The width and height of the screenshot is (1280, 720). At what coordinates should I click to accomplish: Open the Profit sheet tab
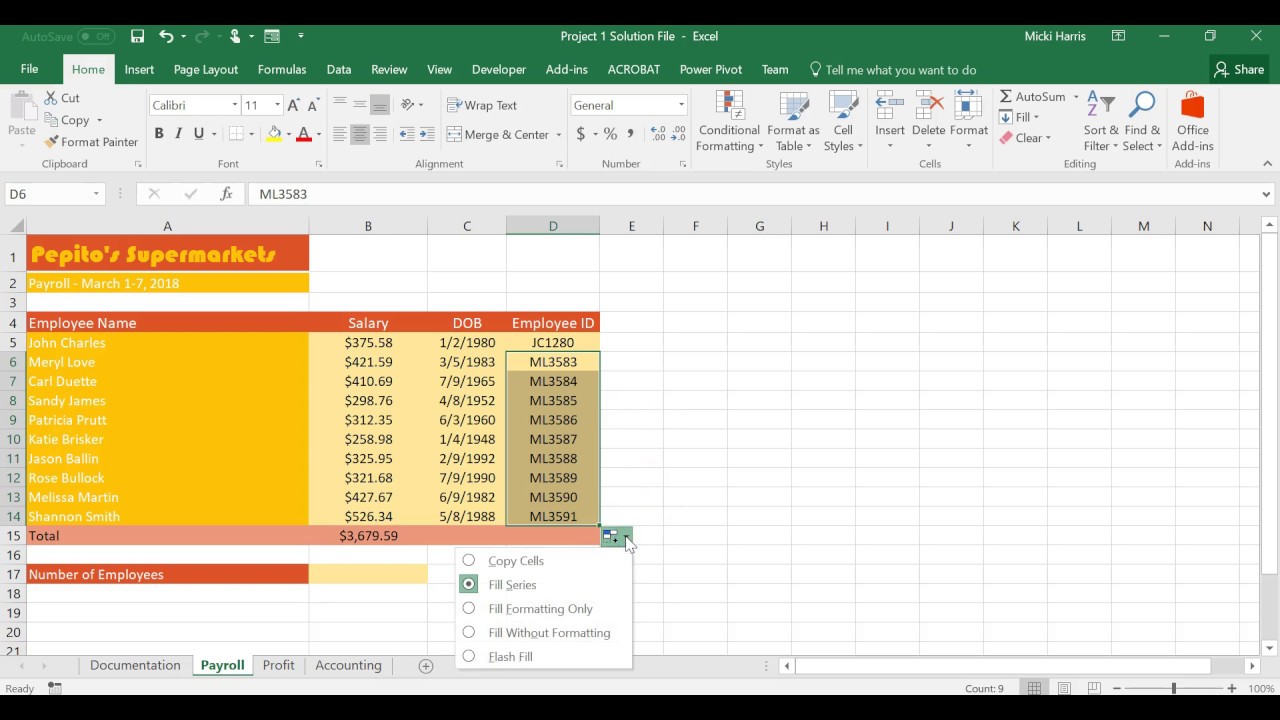pos(278,666)
